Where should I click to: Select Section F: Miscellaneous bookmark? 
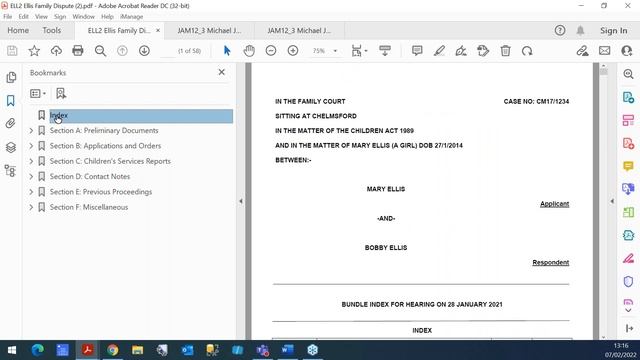coord(89,207)
